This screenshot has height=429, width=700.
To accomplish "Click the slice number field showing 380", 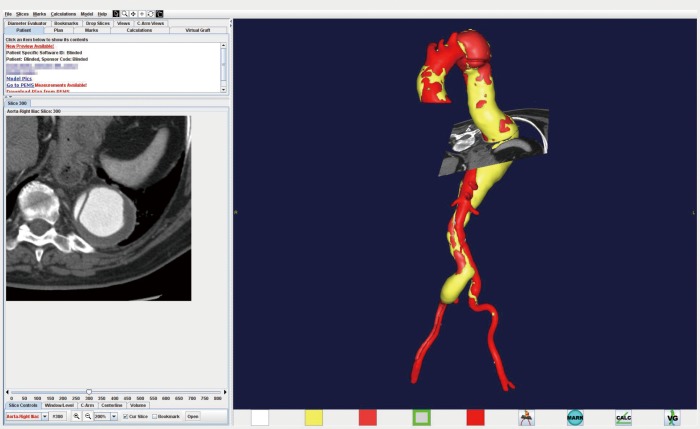I will pos(58,417).
